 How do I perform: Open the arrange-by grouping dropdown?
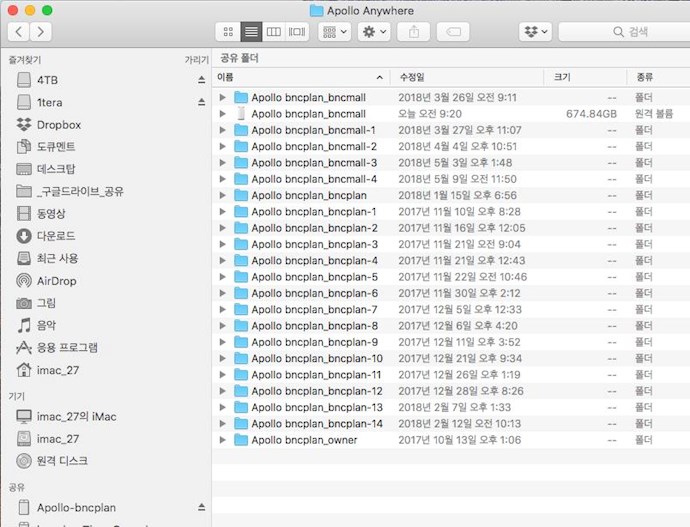coord(334,32)
